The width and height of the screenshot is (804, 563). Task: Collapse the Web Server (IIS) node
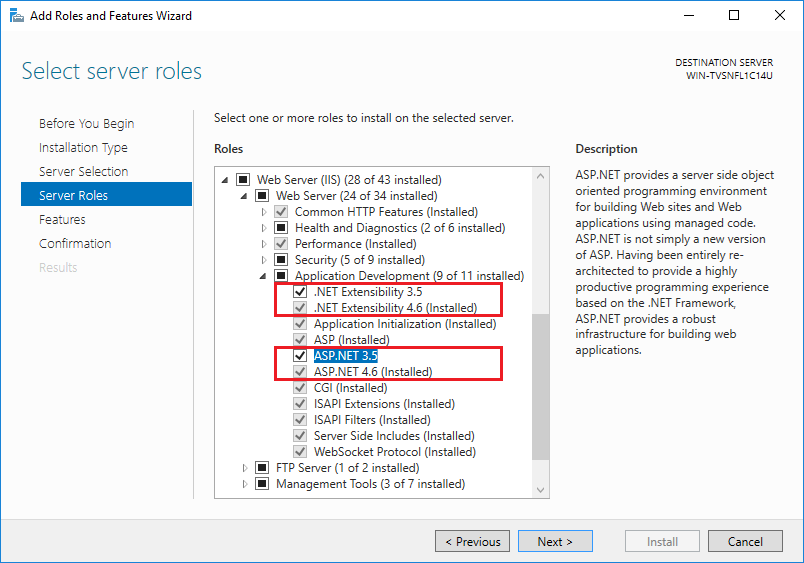coord(226,180)
